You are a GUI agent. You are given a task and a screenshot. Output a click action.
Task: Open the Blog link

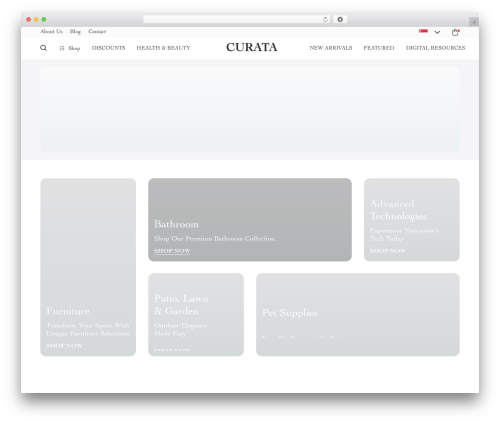tap(75, 31)
